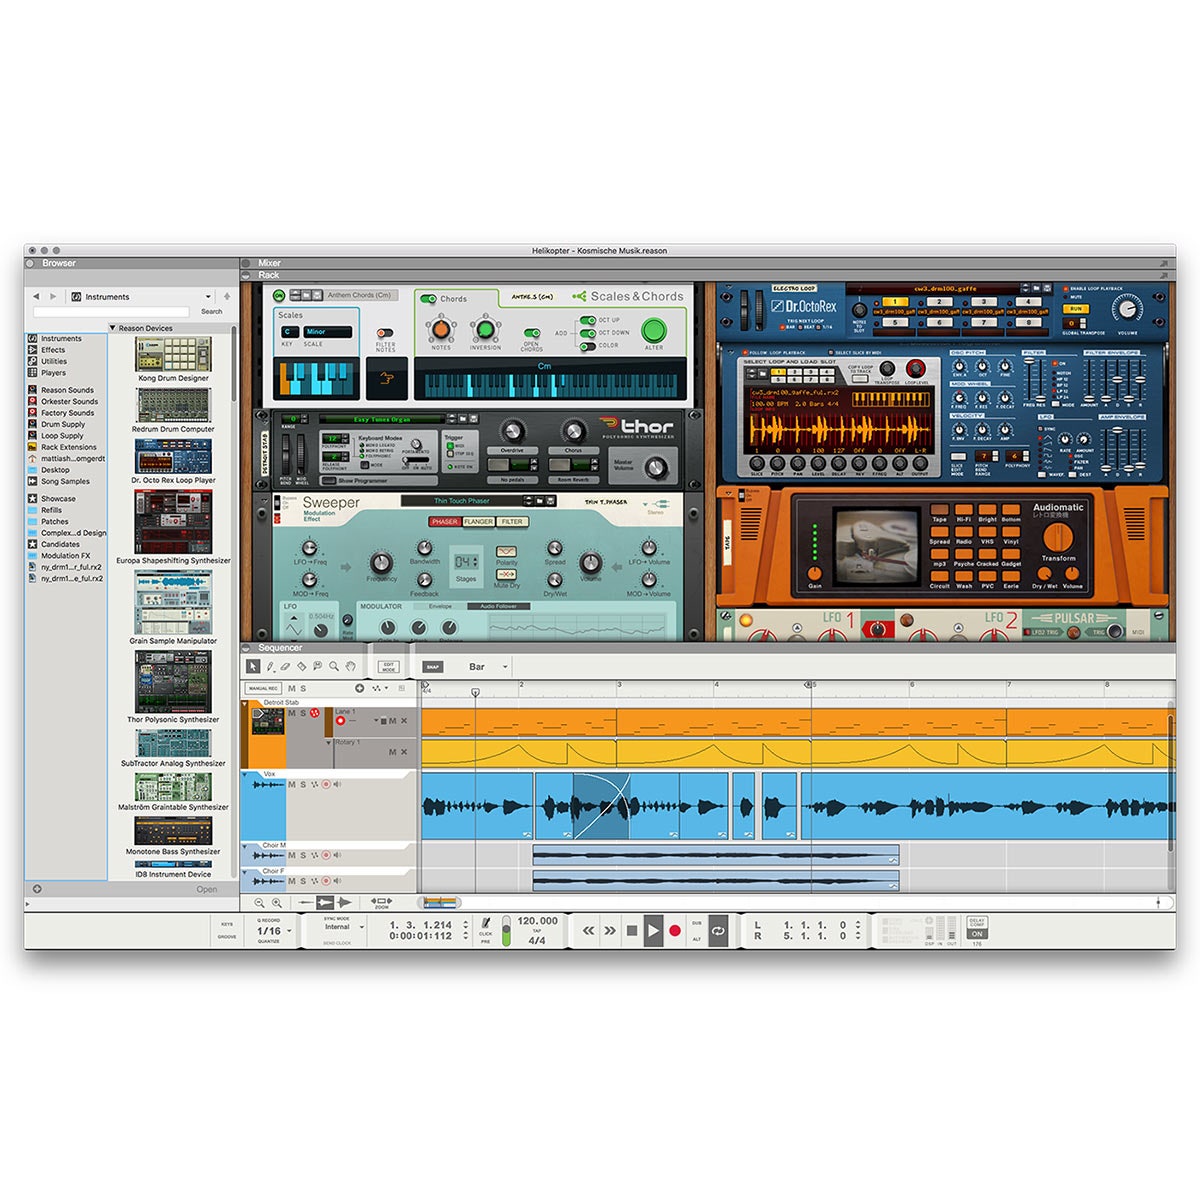This screenshot has height=1200, width=1200.
Task: Collapse the Choir M track
Action: tap(246, 846)
